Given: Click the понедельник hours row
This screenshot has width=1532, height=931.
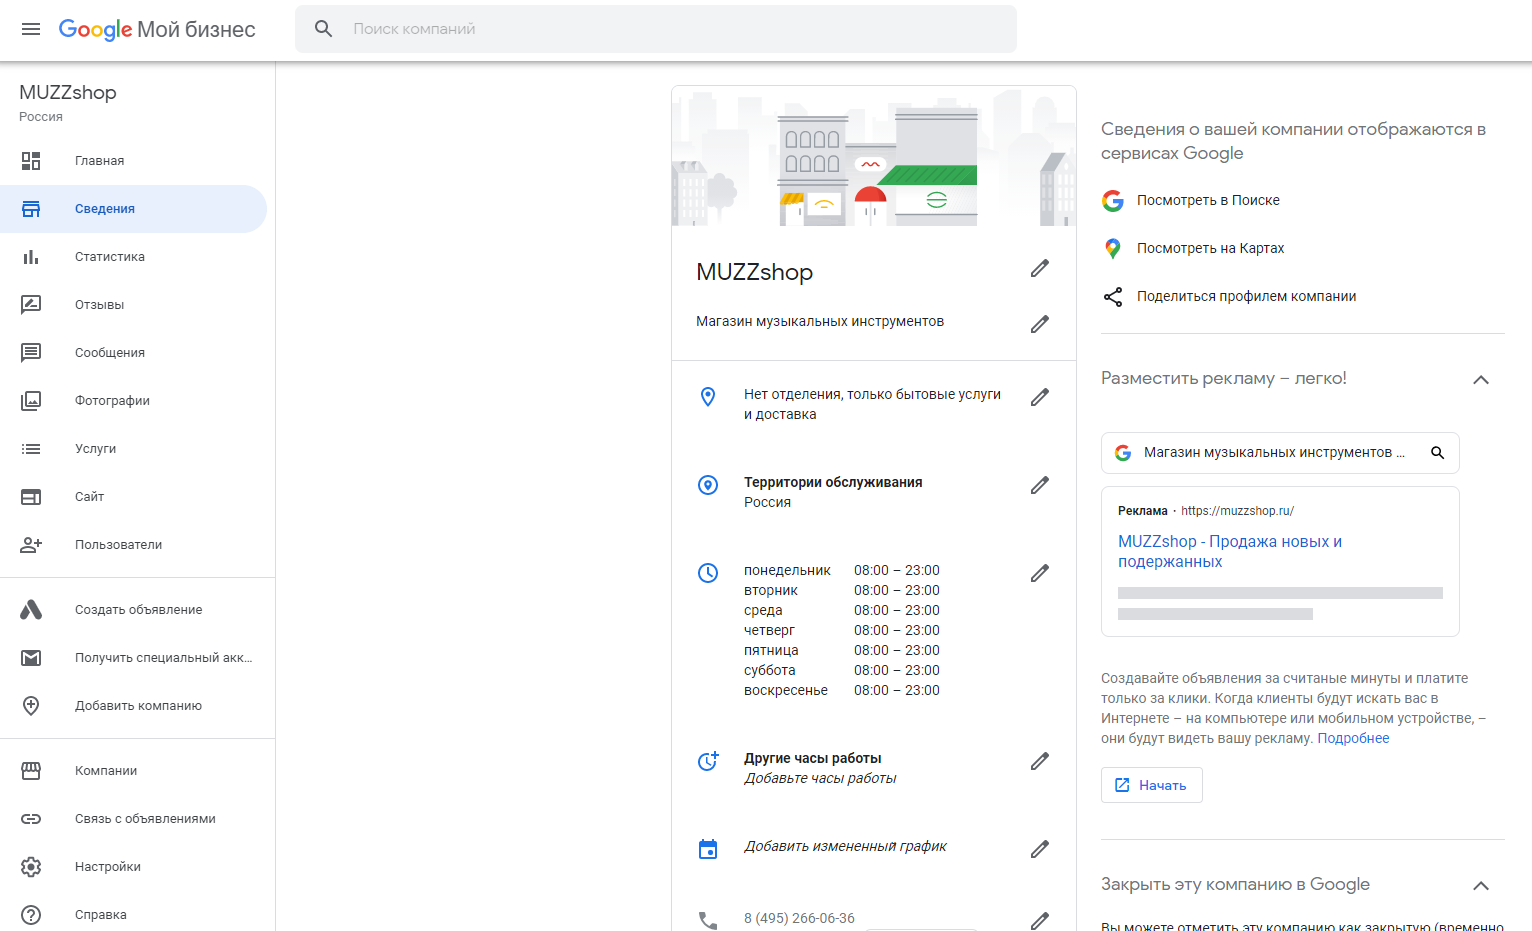Looking at the screenshot, I should pos(842,571).
